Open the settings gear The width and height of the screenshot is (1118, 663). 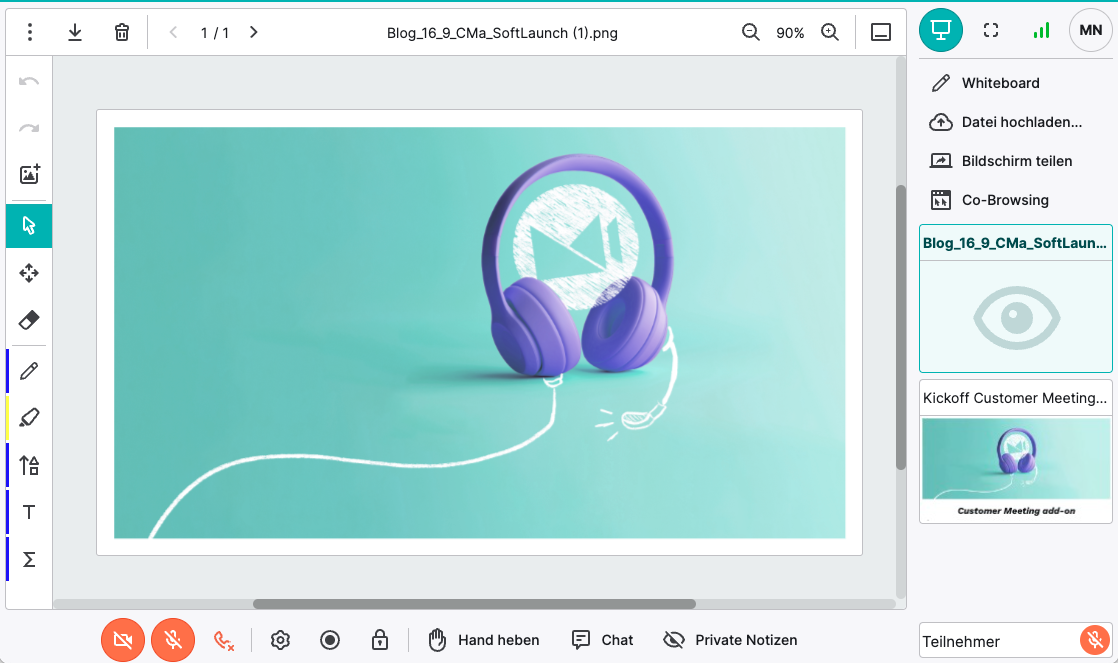[x=280, y=640]
